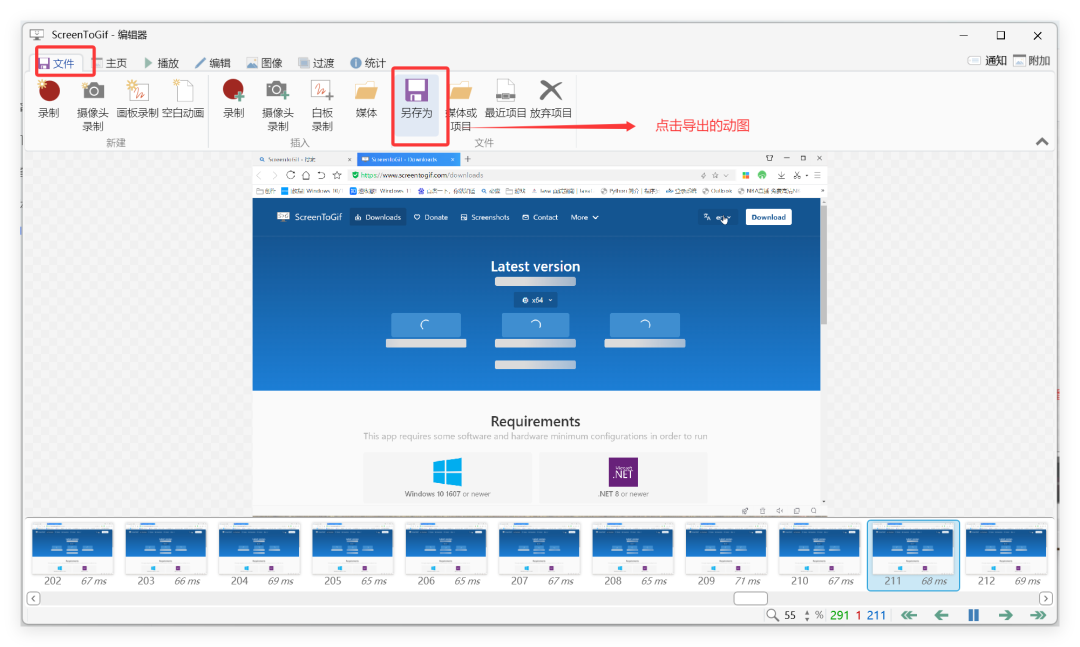Select frame 211 thumbnail
1080x647 pixels.
913,555
